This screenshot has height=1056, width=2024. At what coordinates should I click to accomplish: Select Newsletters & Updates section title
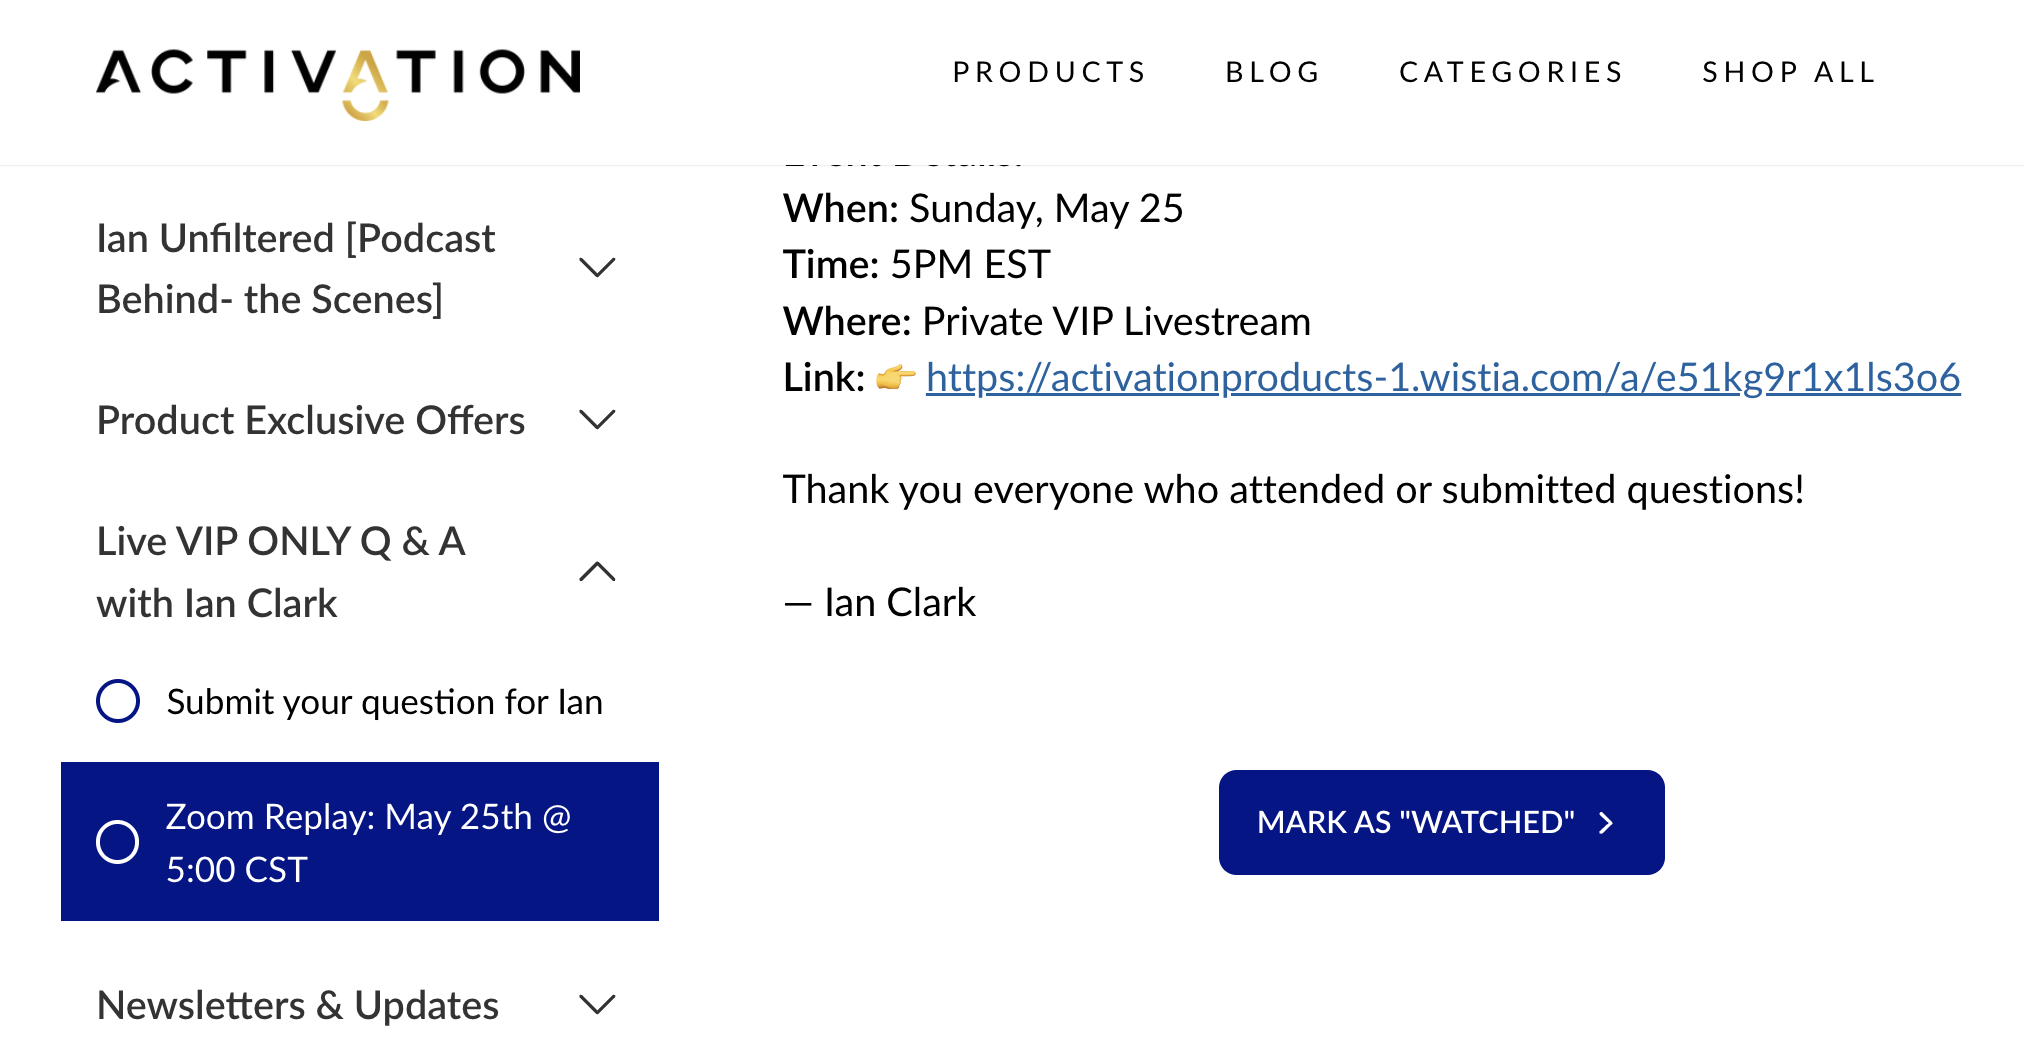coord(298,1005)
